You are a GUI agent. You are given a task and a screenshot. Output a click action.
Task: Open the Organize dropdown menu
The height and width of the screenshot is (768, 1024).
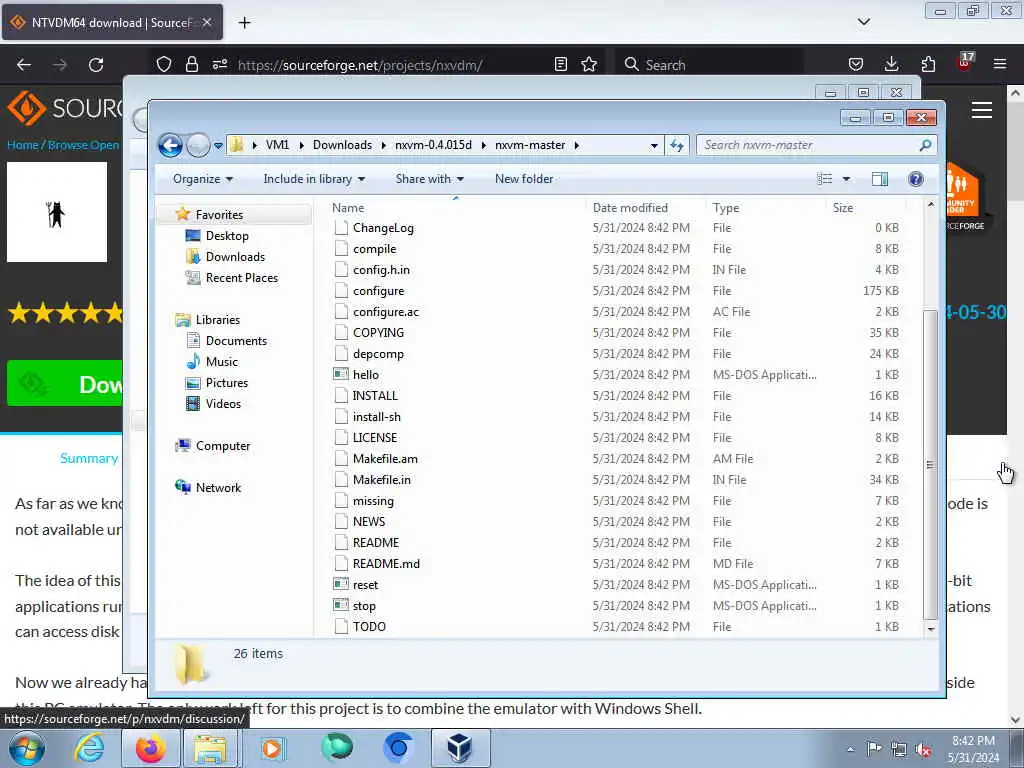click(x=202, y=179)
